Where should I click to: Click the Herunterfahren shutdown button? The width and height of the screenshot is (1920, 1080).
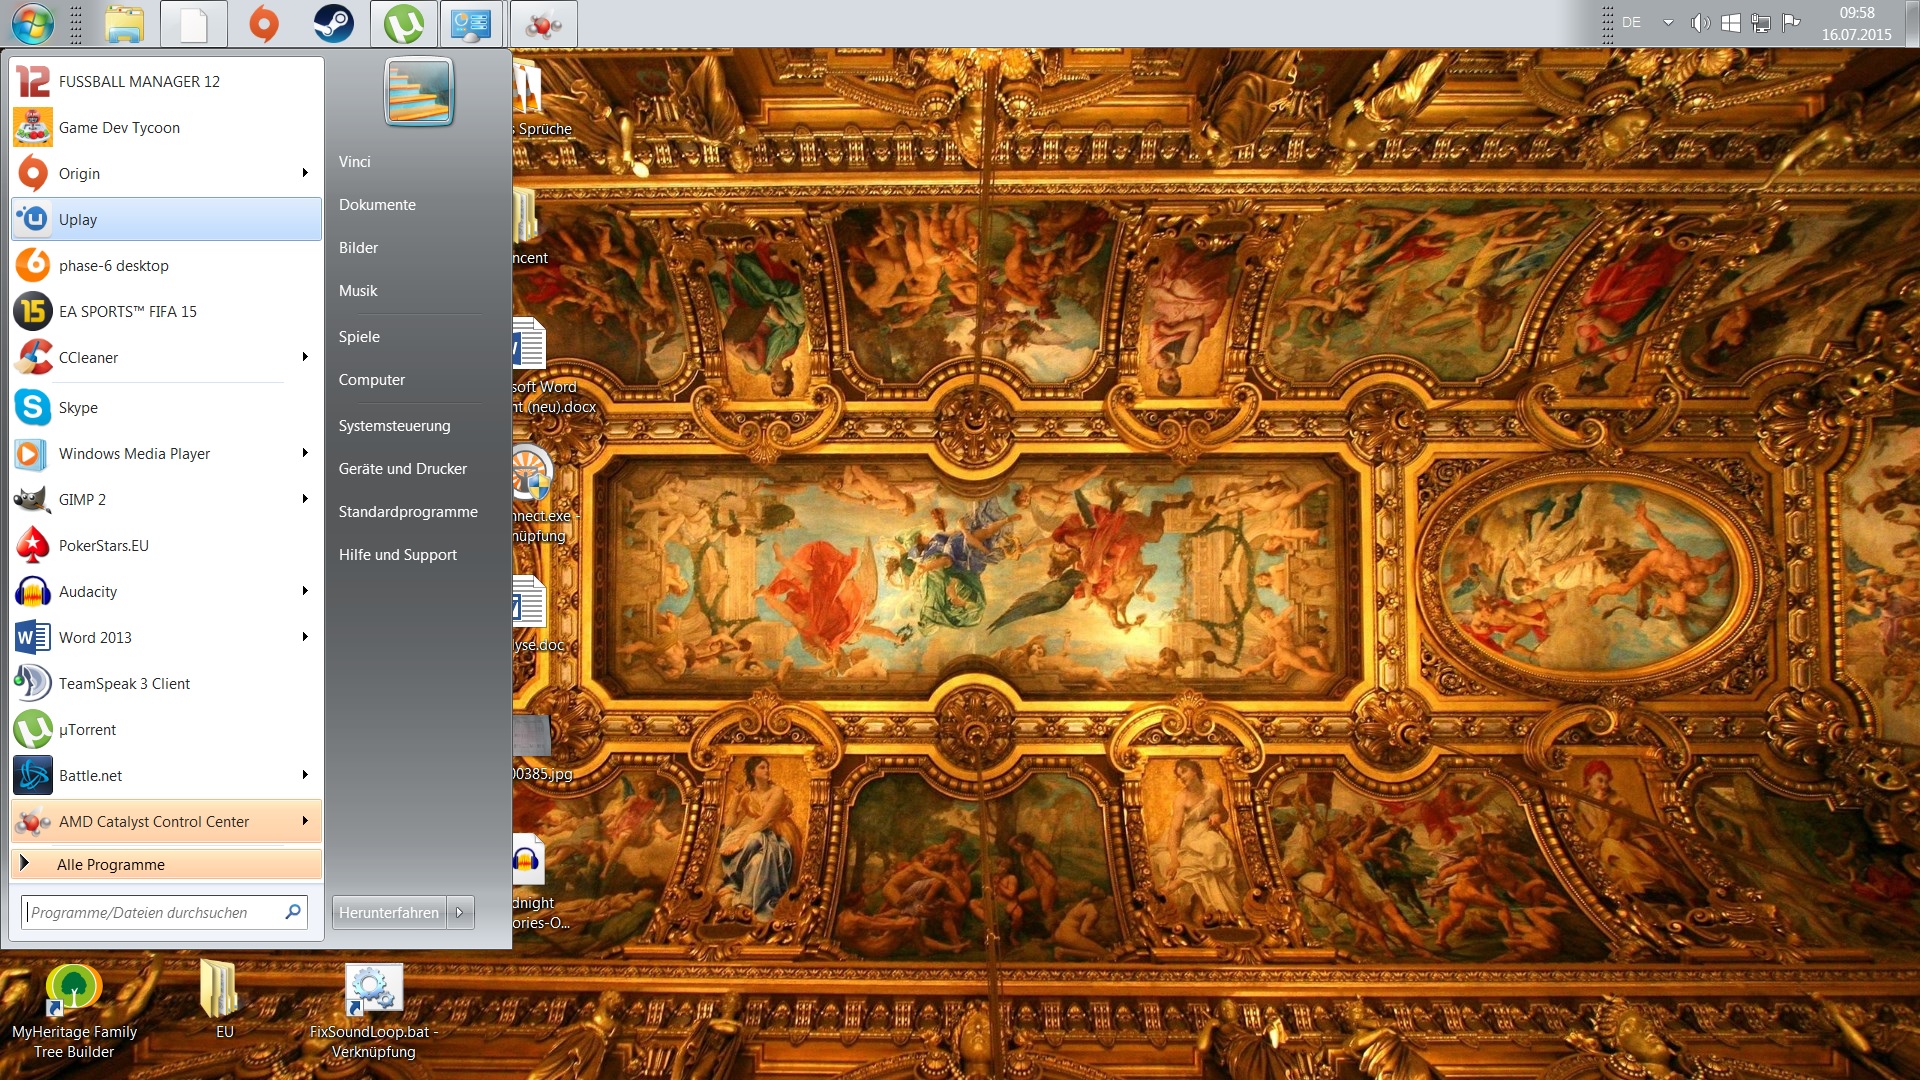click(389, 913)
